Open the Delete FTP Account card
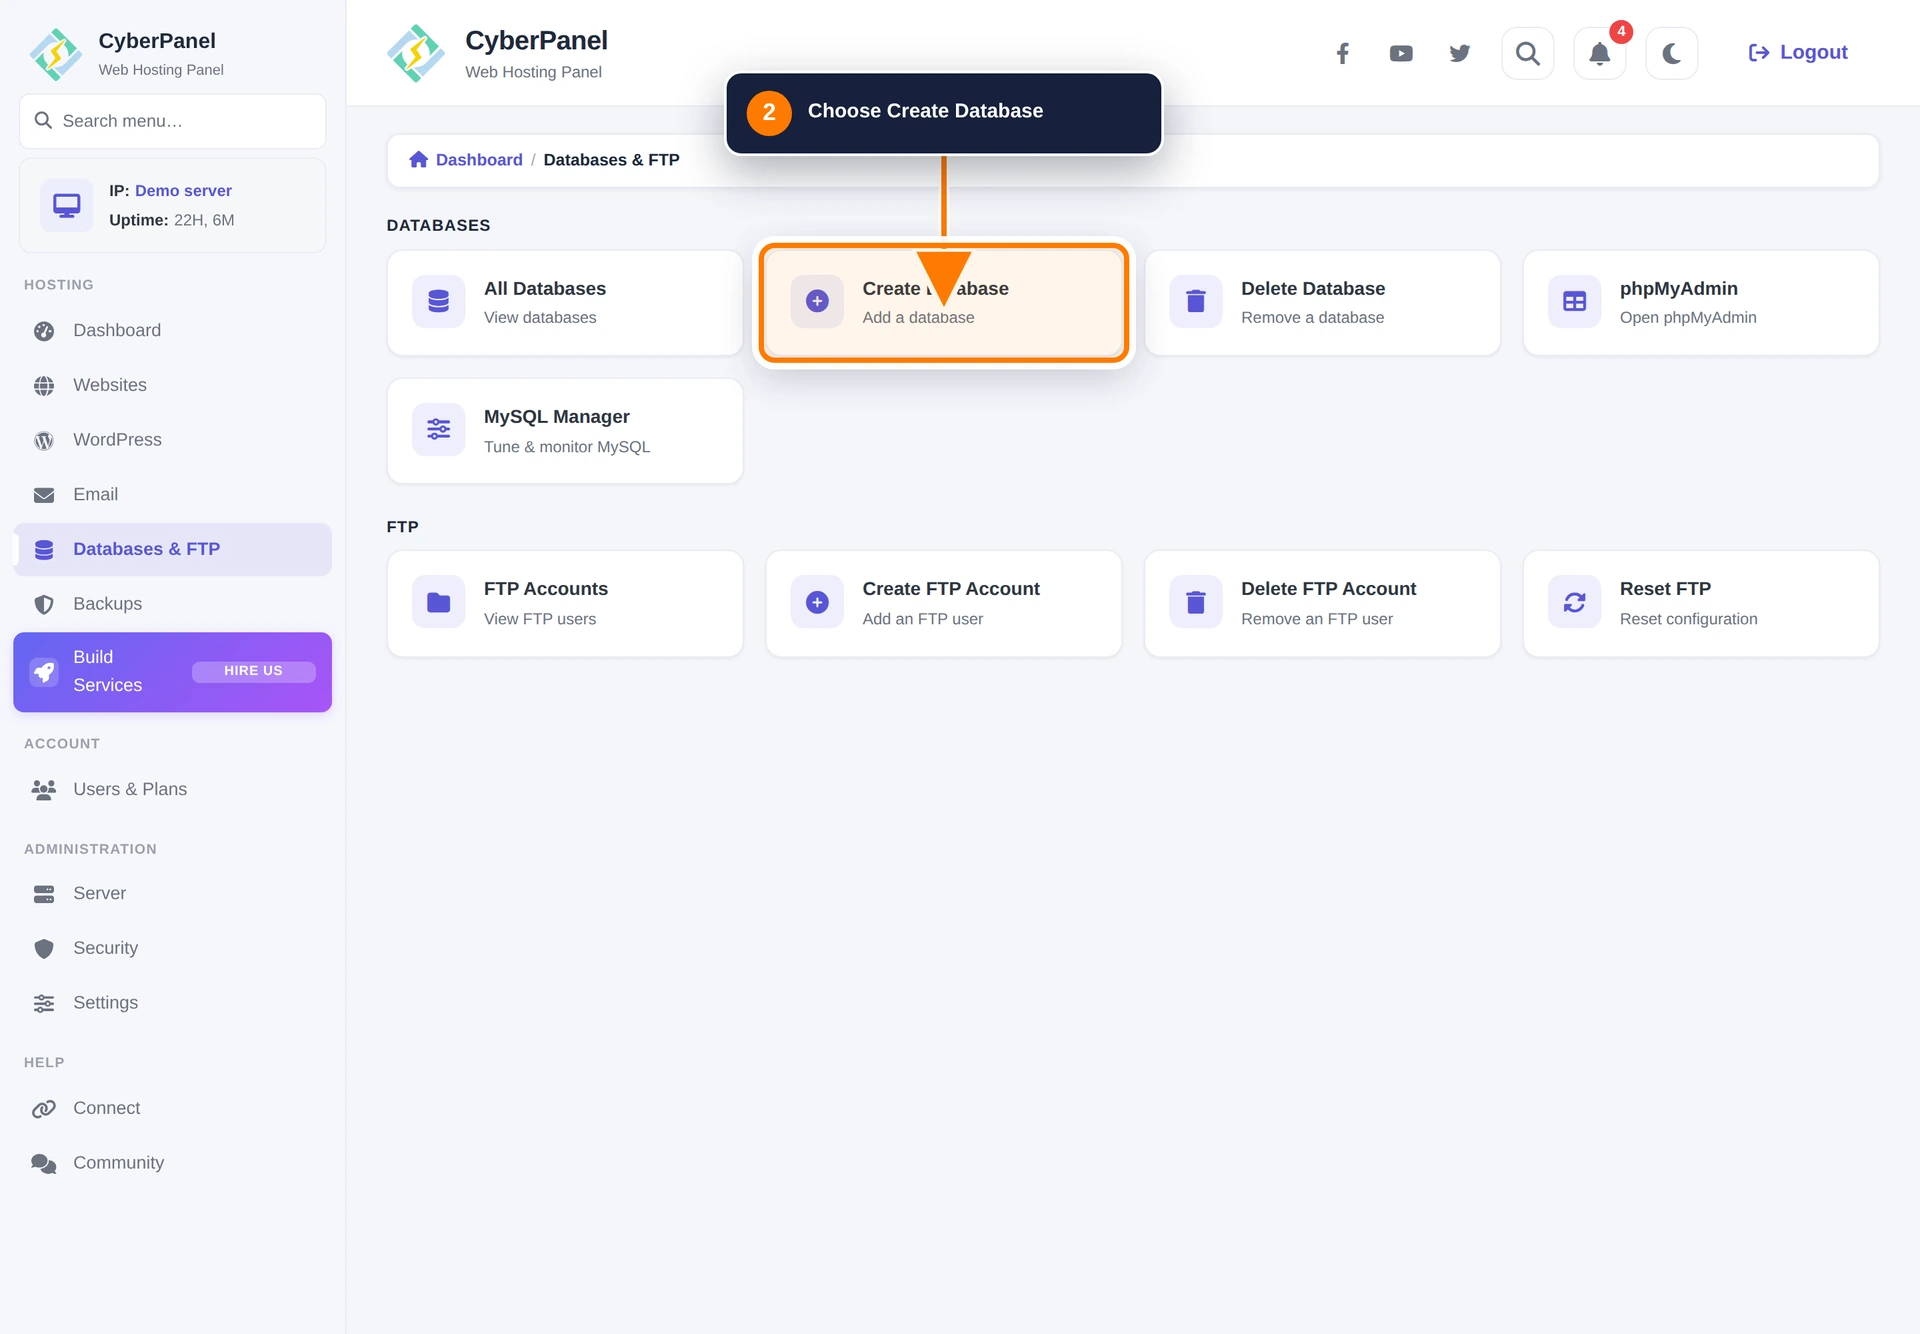 [1322, 604]
